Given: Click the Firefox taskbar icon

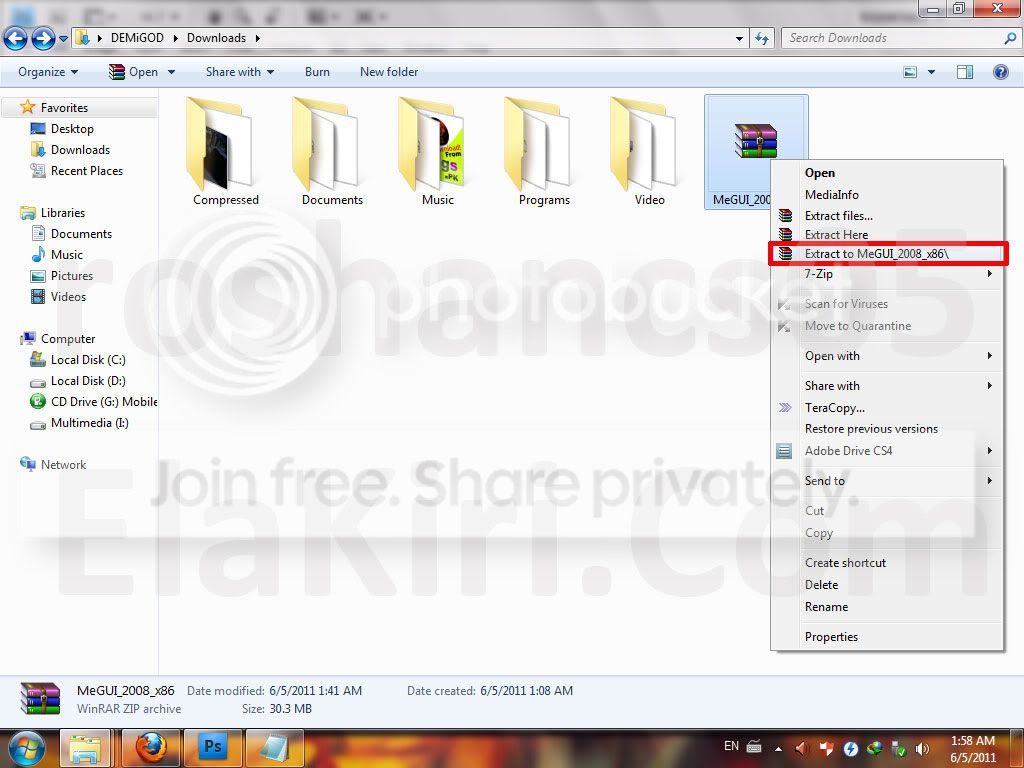Looking at the screenshot, I should [151, 748].
